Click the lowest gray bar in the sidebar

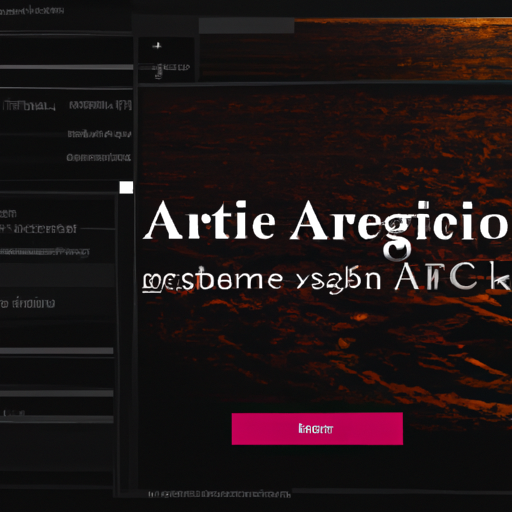pyautogui.click(x=57, y=419)
